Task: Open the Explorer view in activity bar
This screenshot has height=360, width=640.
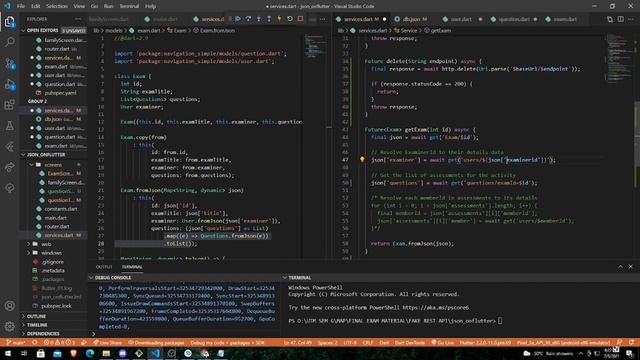Action: (x=9, y=22)
